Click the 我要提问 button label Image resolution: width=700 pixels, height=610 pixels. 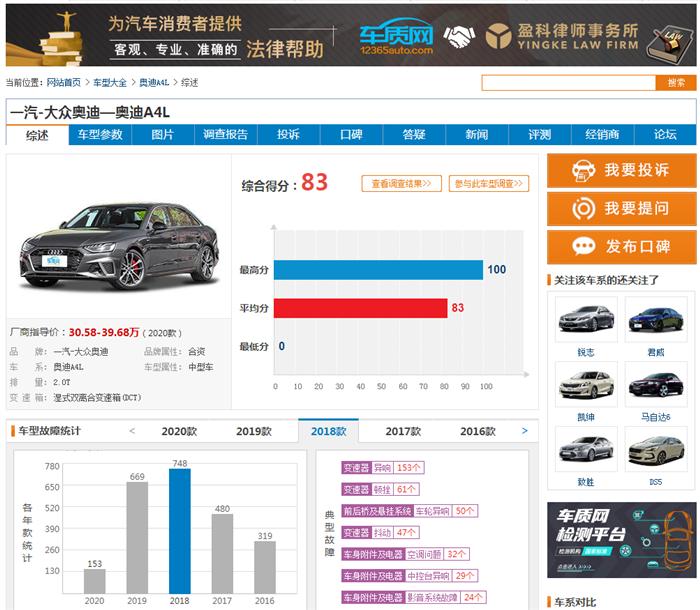click(x=637, y=209)
